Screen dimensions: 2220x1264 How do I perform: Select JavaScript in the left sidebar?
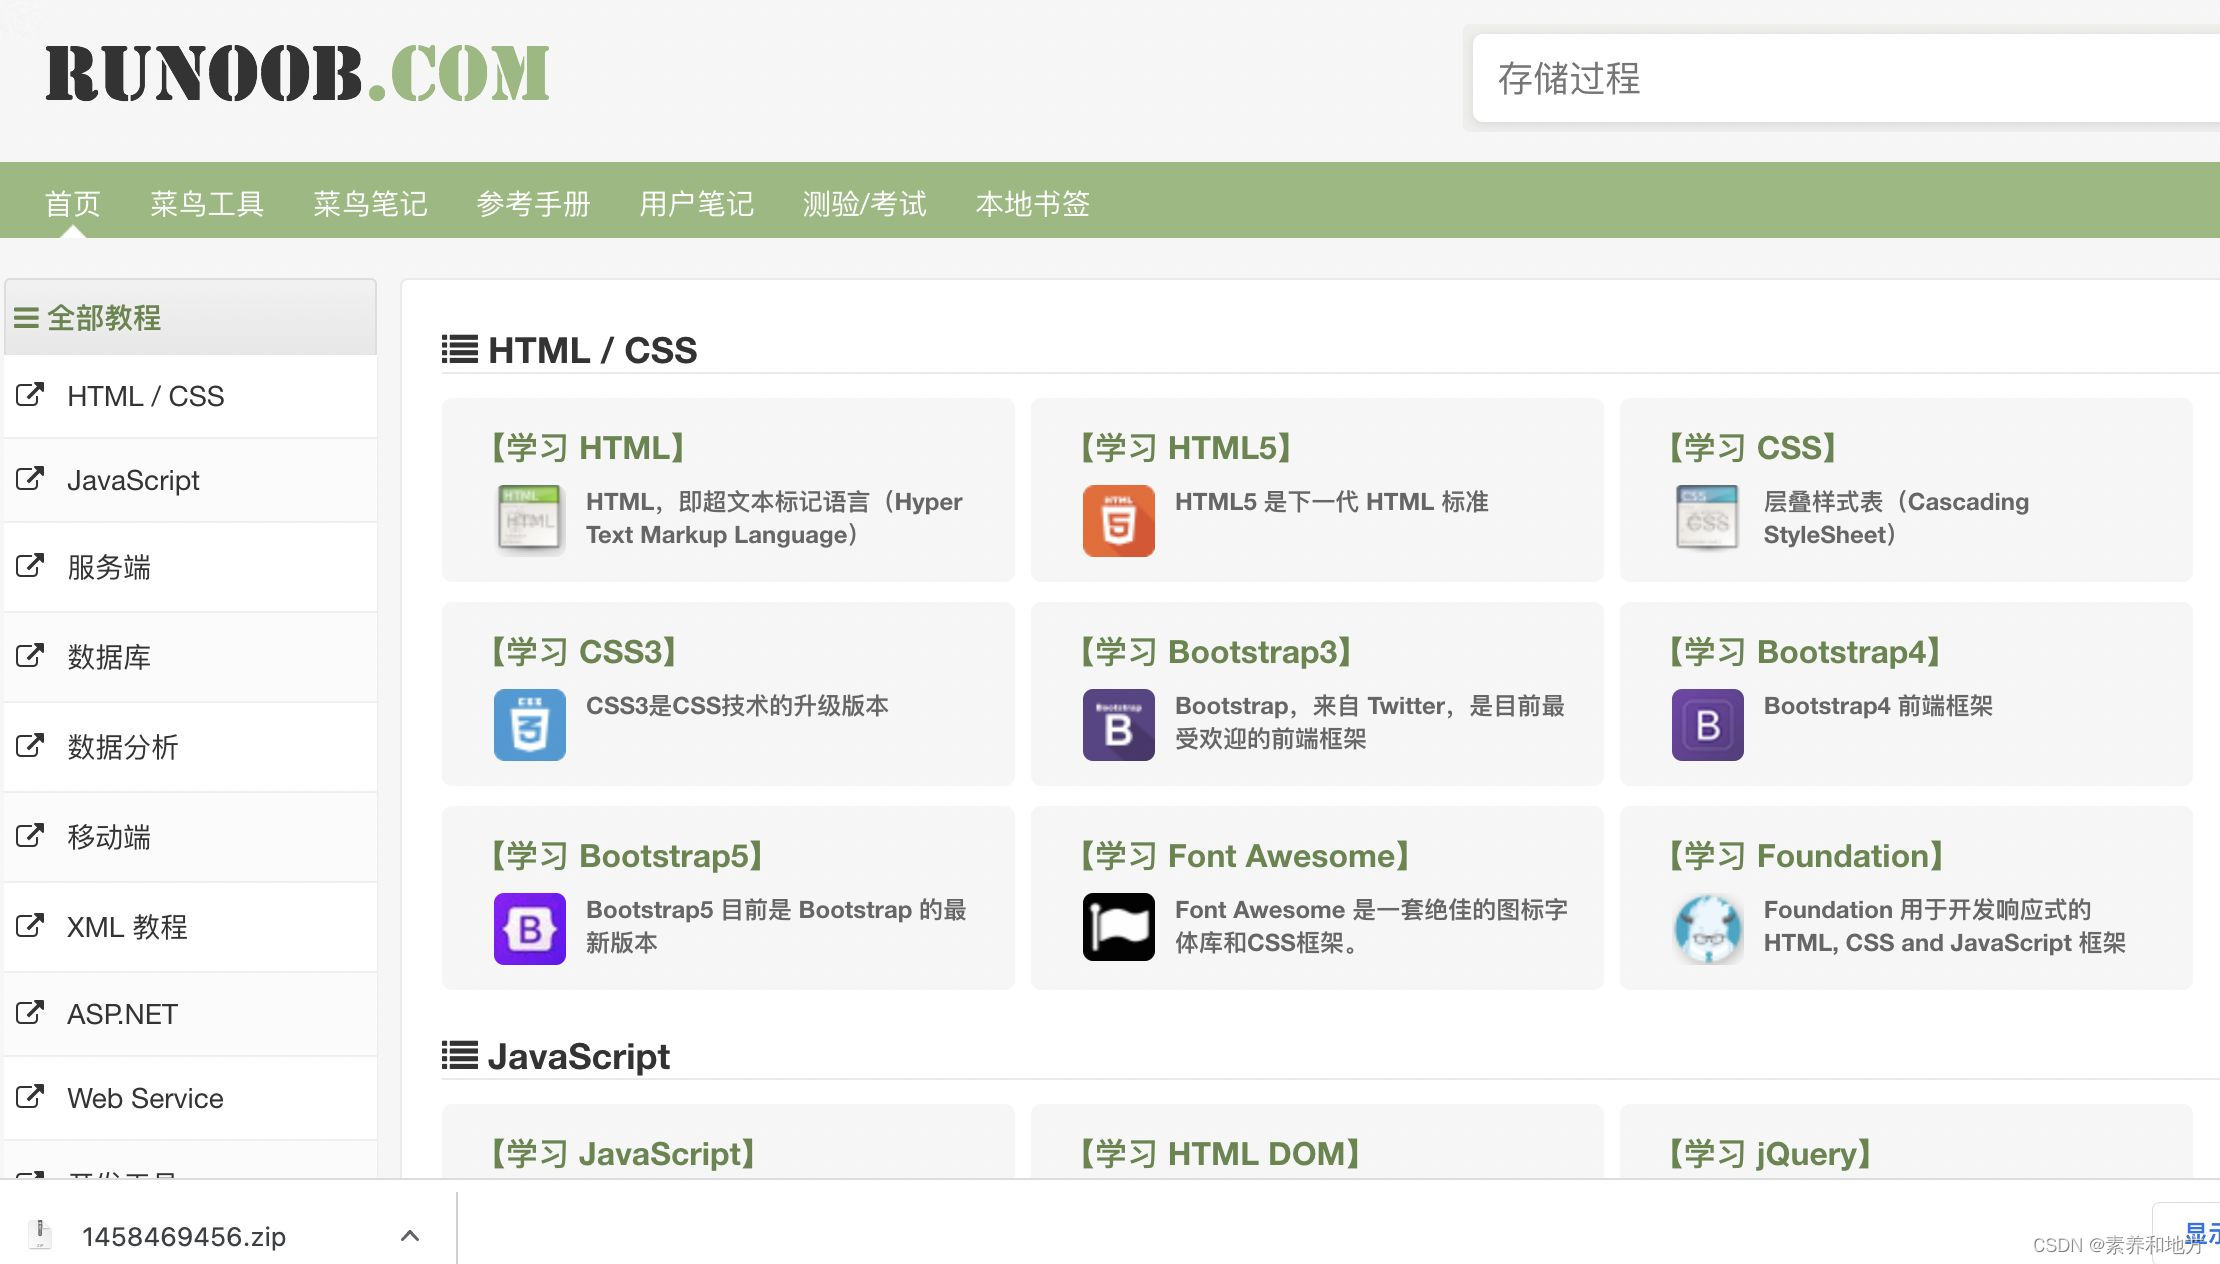pyautogui.click(x=133, y=480)
